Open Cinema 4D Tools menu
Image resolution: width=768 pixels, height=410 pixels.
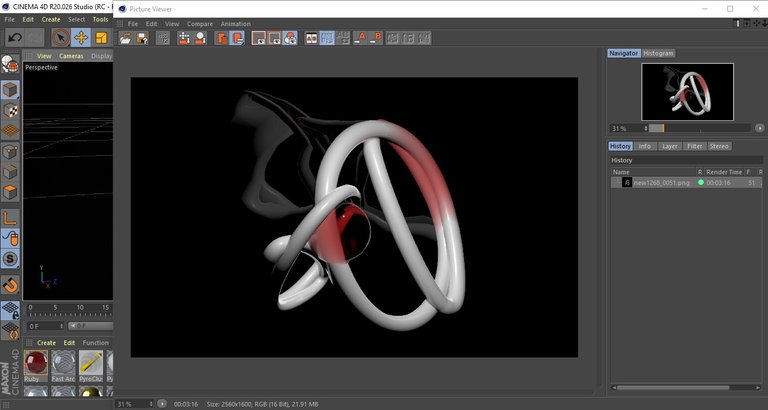(x=100, y=20)
